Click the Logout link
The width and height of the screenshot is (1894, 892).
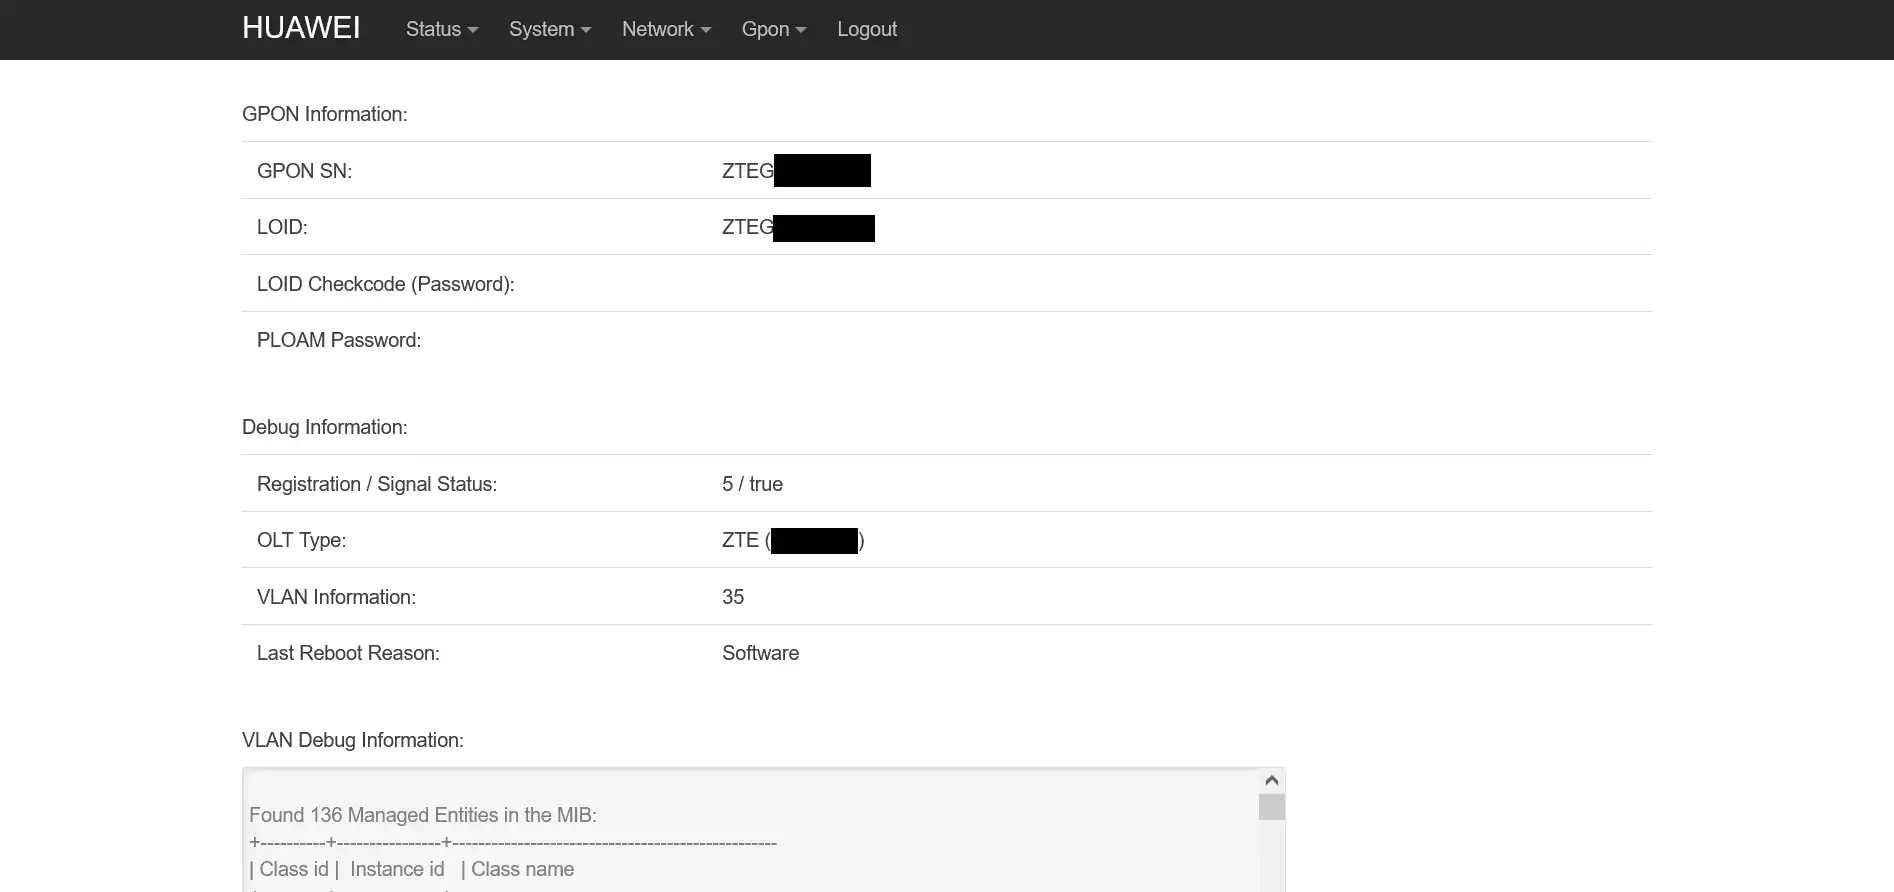(867, 29)
